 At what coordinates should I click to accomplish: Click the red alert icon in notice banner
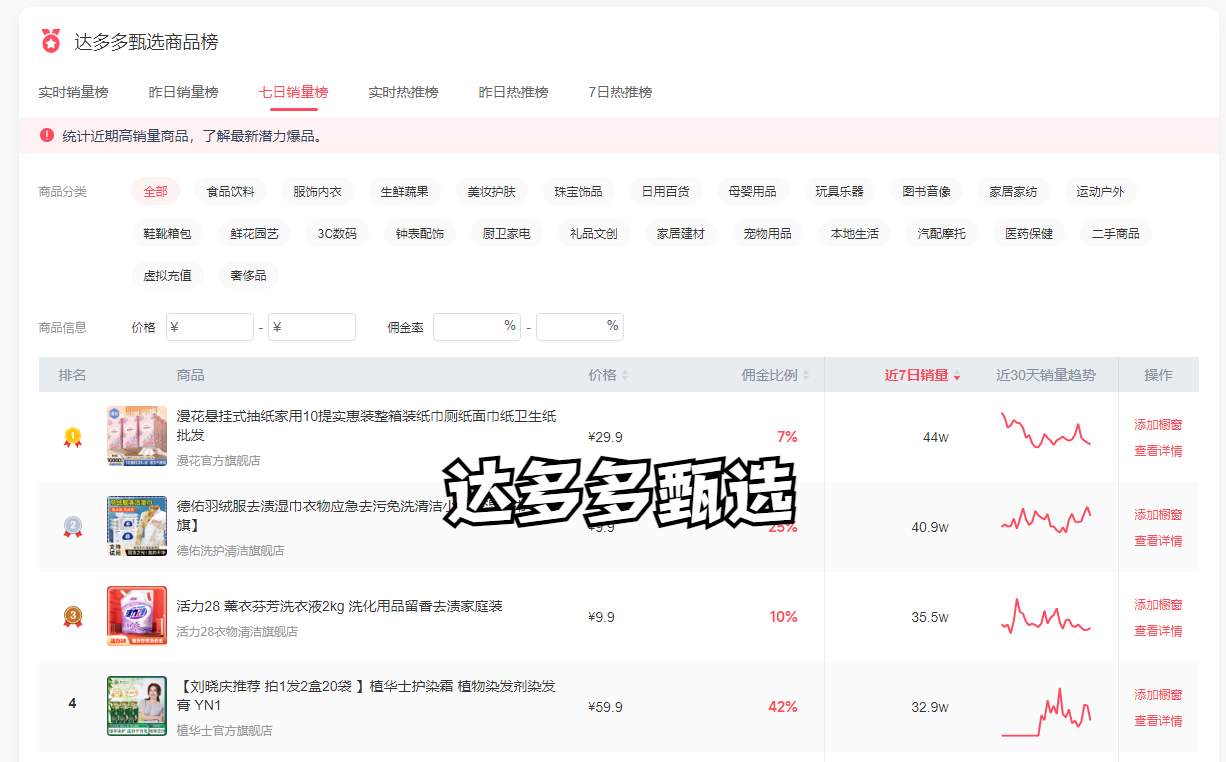point(47,135)
